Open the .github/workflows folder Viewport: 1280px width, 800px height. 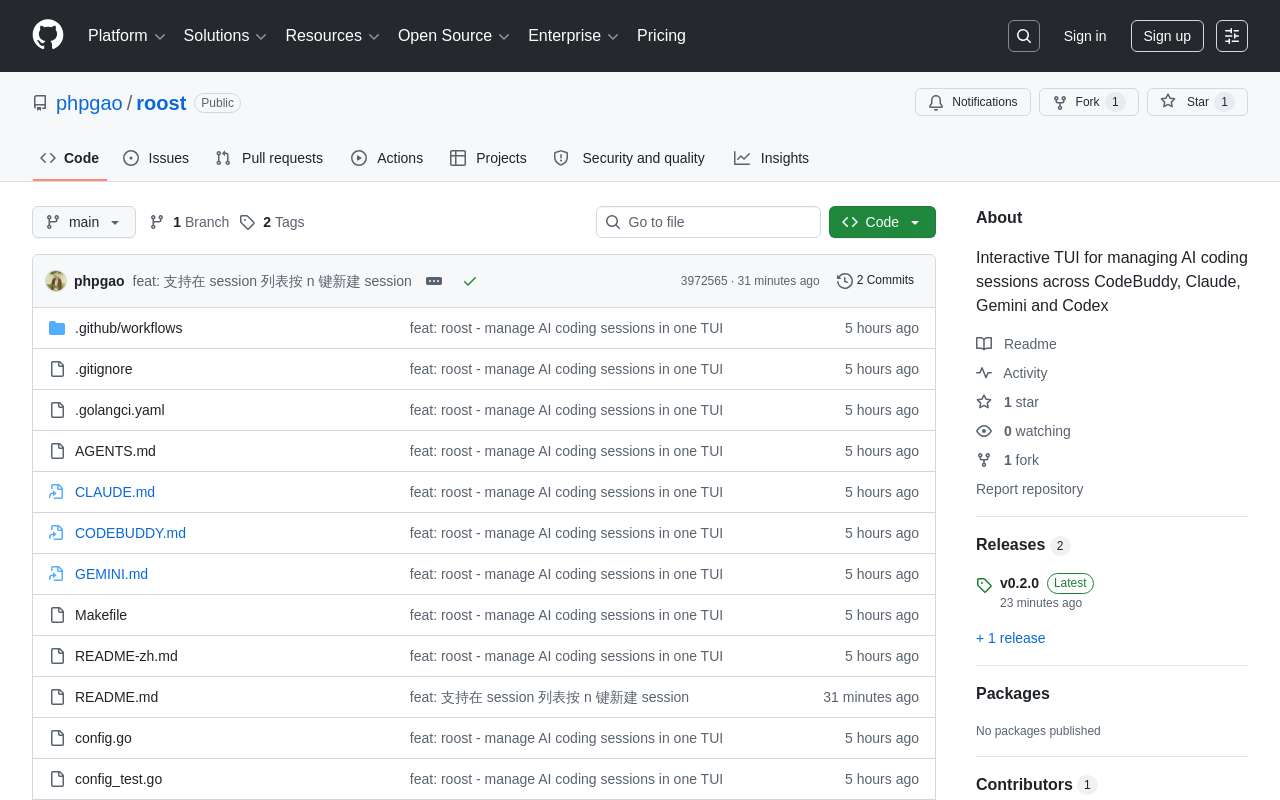[129, 328]
